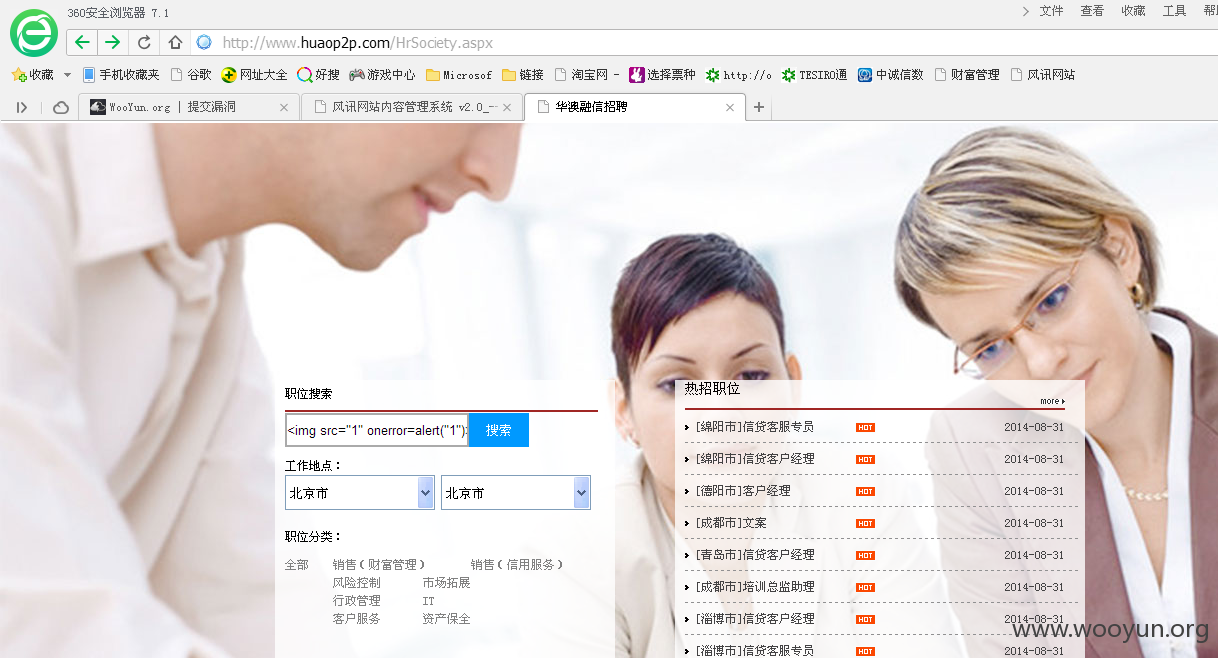Screen dimensions: 1218x658
Task: Open [德阳市]客户经理 job
Action: point(743,491)
